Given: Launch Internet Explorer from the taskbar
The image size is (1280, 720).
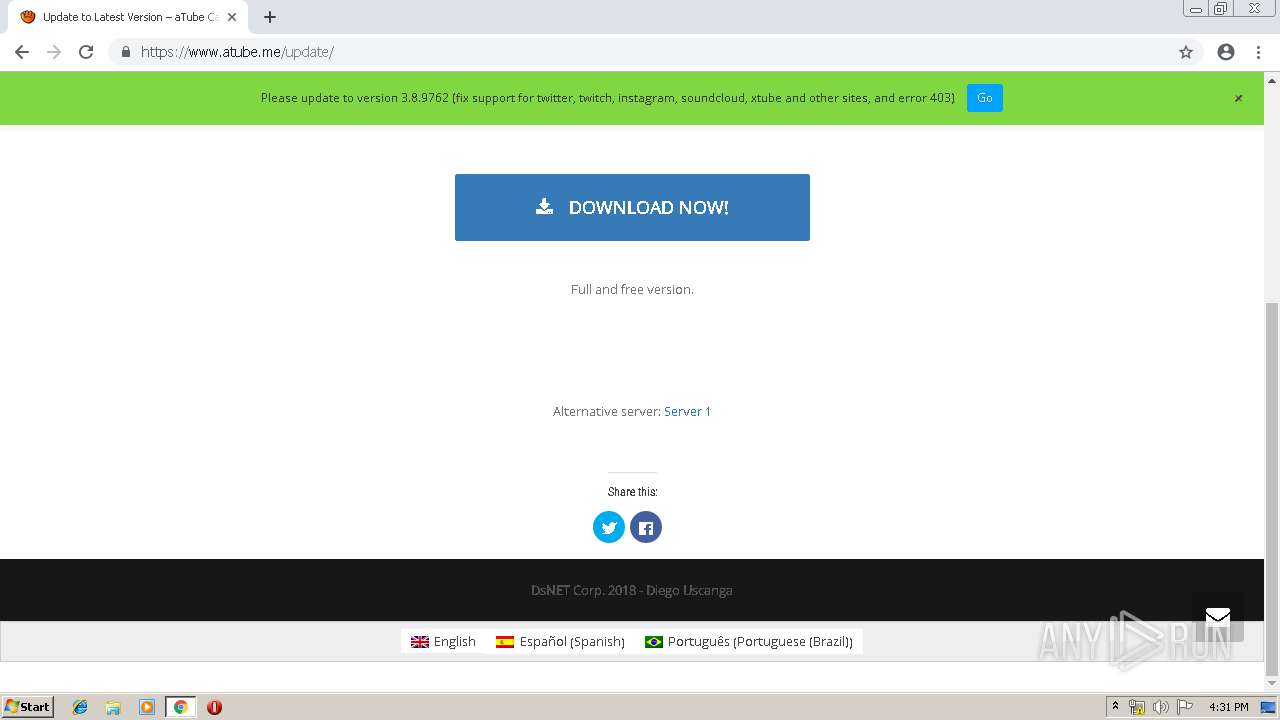Looking at the screenshot, I should (80, 707).
